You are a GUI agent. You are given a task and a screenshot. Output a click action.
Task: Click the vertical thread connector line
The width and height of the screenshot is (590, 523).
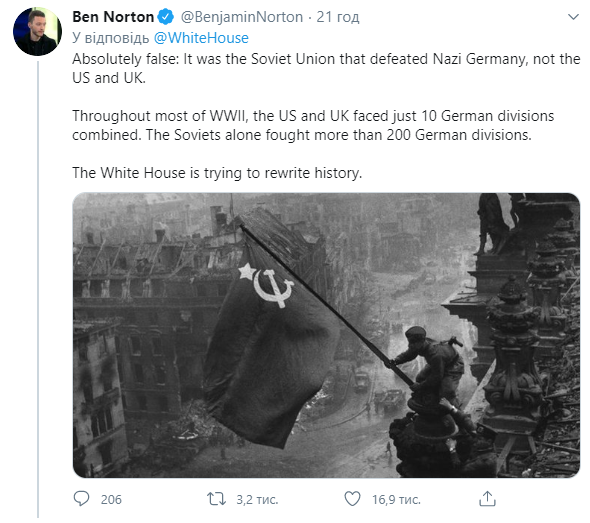[38, 290]
